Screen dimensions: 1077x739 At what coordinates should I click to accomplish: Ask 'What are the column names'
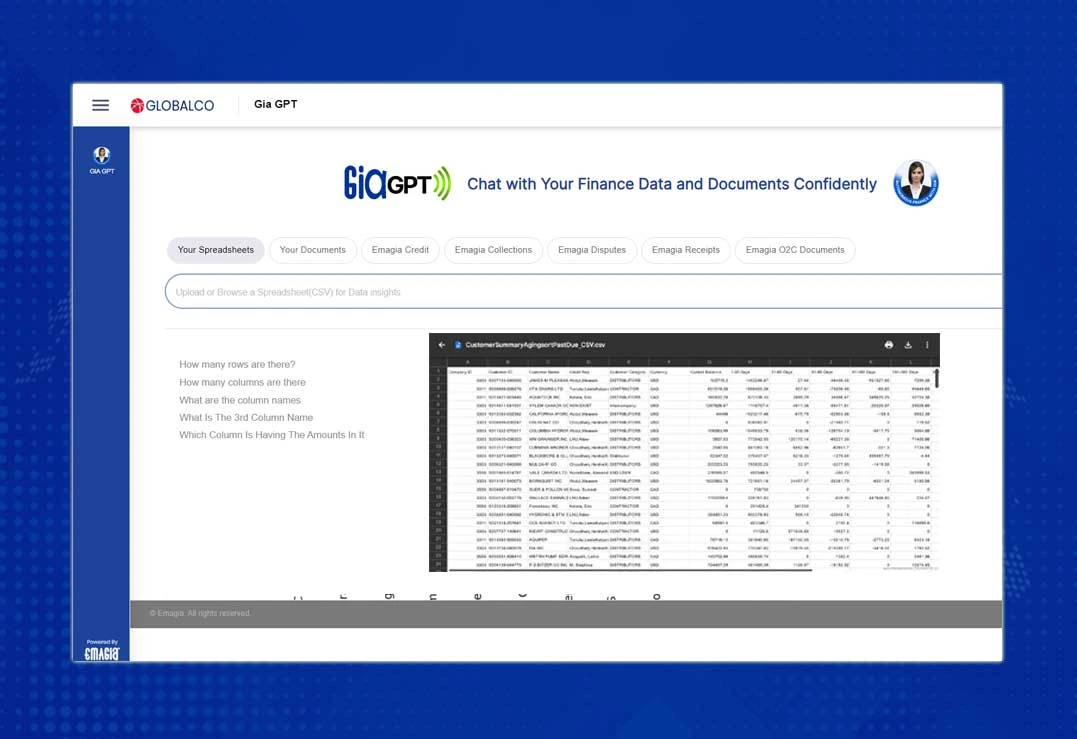pos(240,400)
